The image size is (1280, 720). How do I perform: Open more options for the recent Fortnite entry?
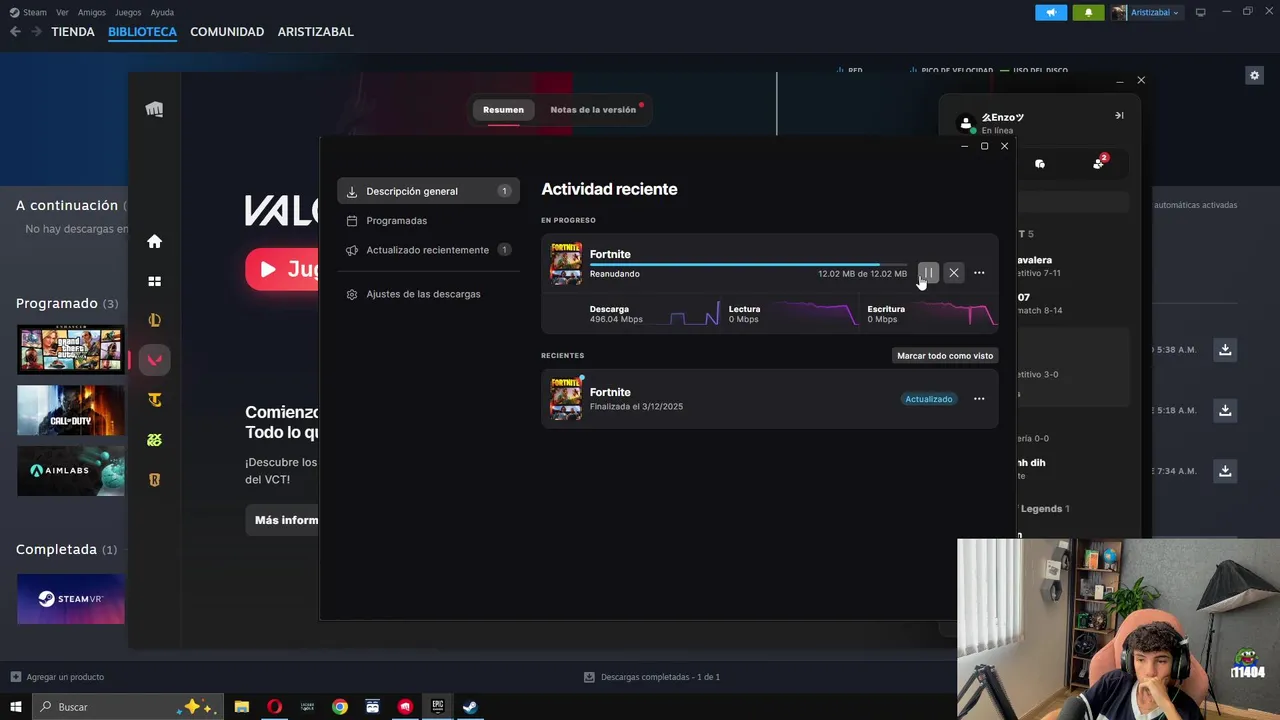point(979,399)
